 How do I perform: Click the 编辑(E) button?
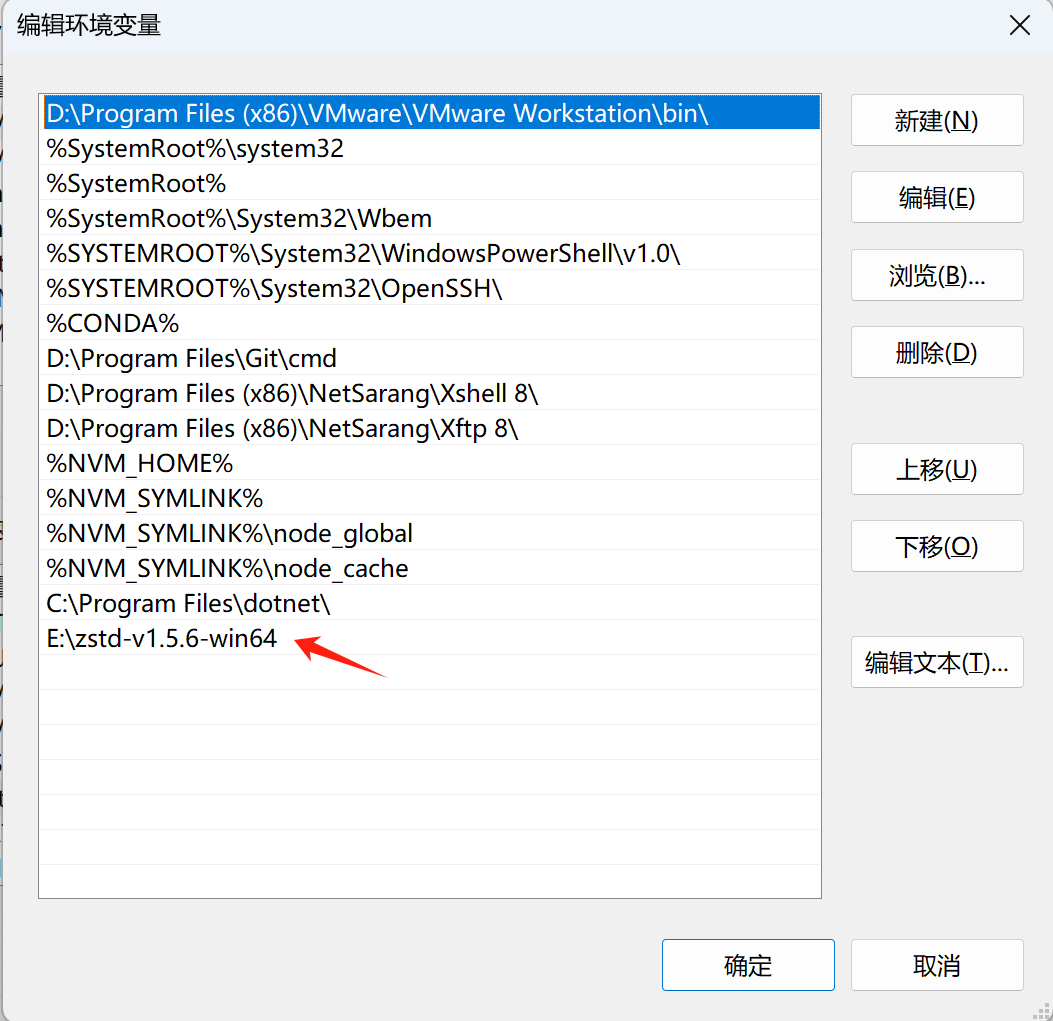click(937, 197)
